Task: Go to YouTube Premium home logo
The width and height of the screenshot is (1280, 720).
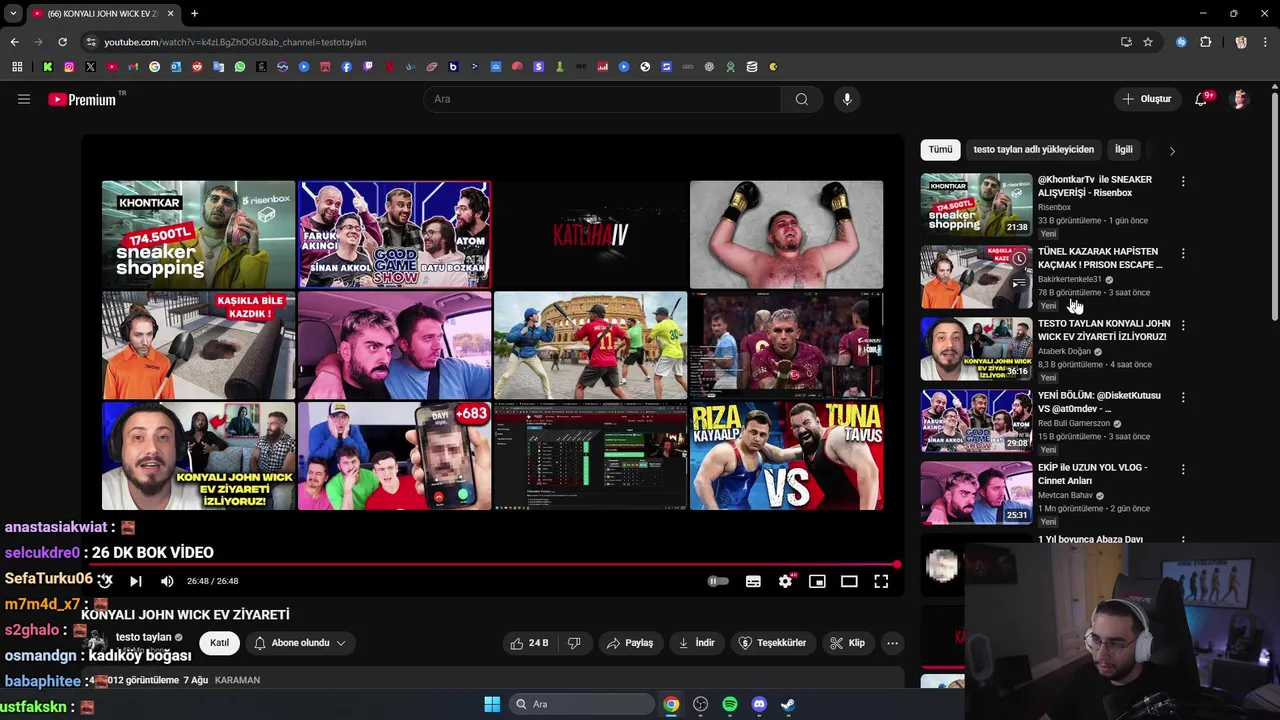Action: coord(82,100)
